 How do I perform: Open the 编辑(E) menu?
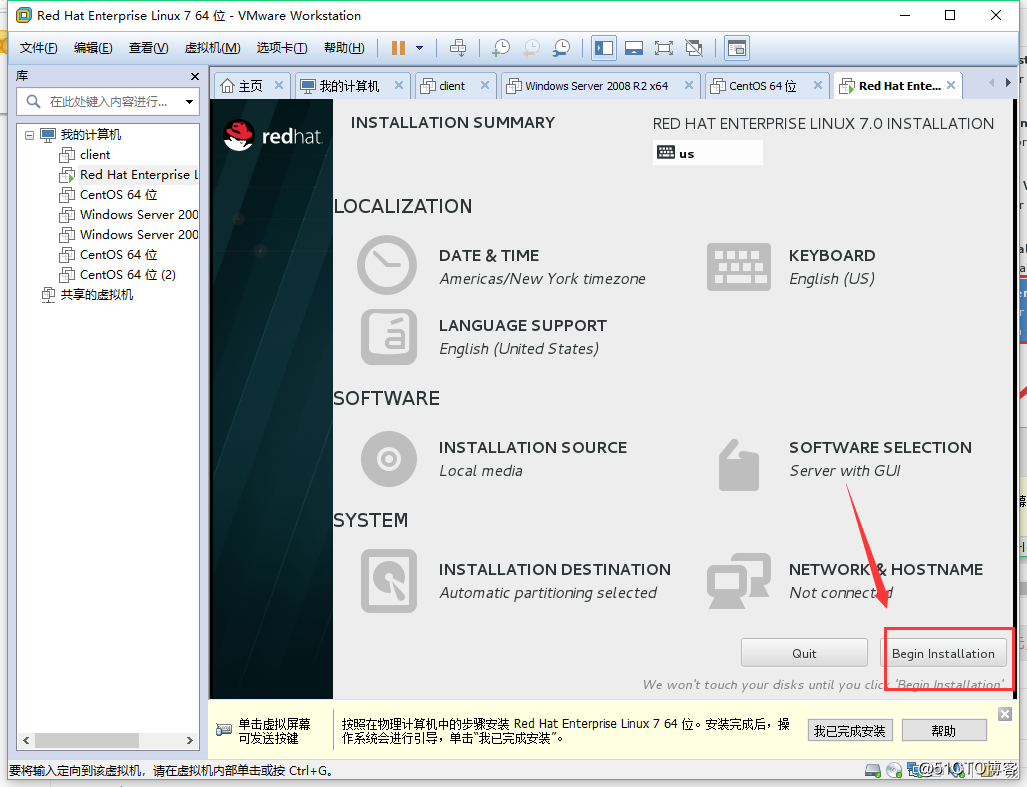93,48
